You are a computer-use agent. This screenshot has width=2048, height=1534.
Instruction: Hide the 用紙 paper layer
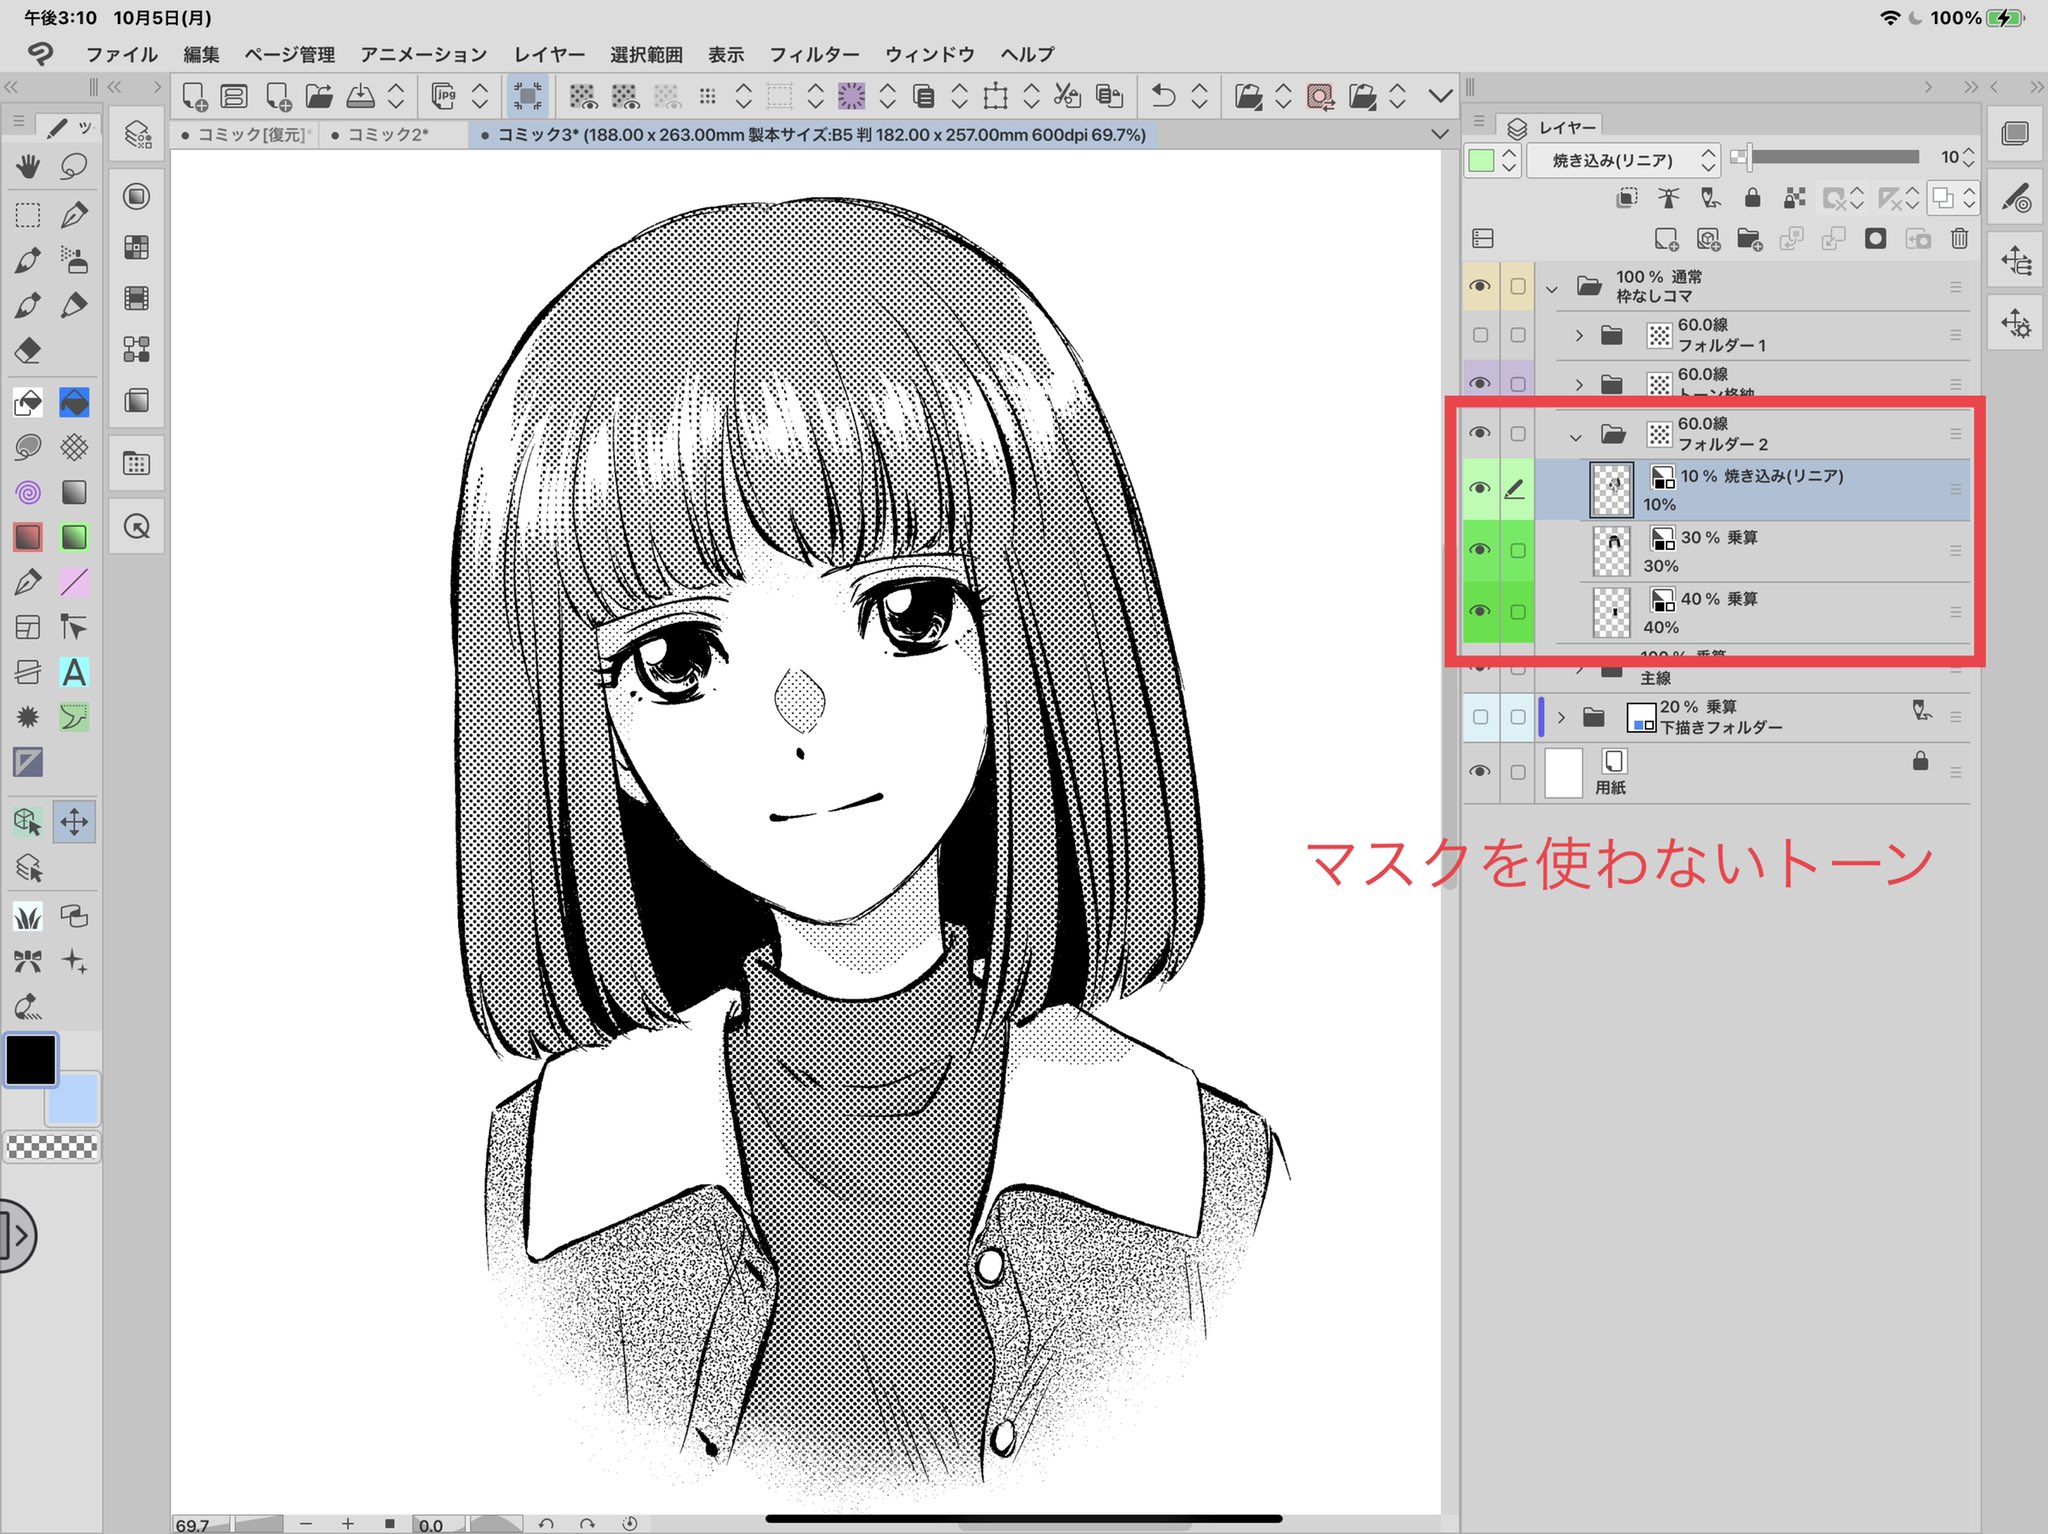1480,771
